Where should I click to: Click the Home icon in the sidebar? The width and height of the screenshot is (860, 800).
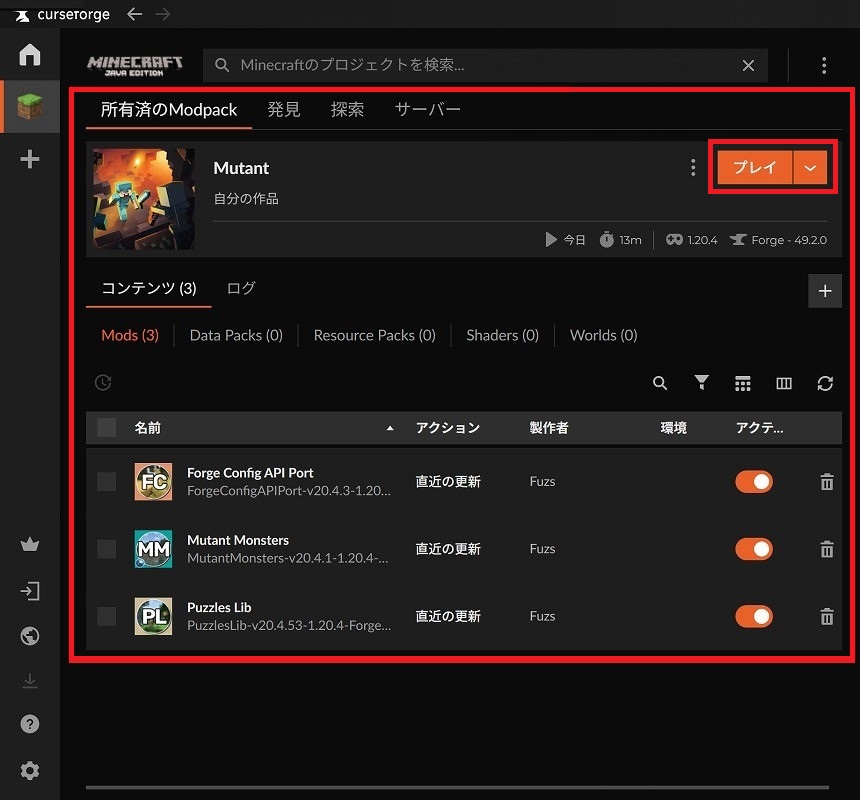click(x=30, y=54)
